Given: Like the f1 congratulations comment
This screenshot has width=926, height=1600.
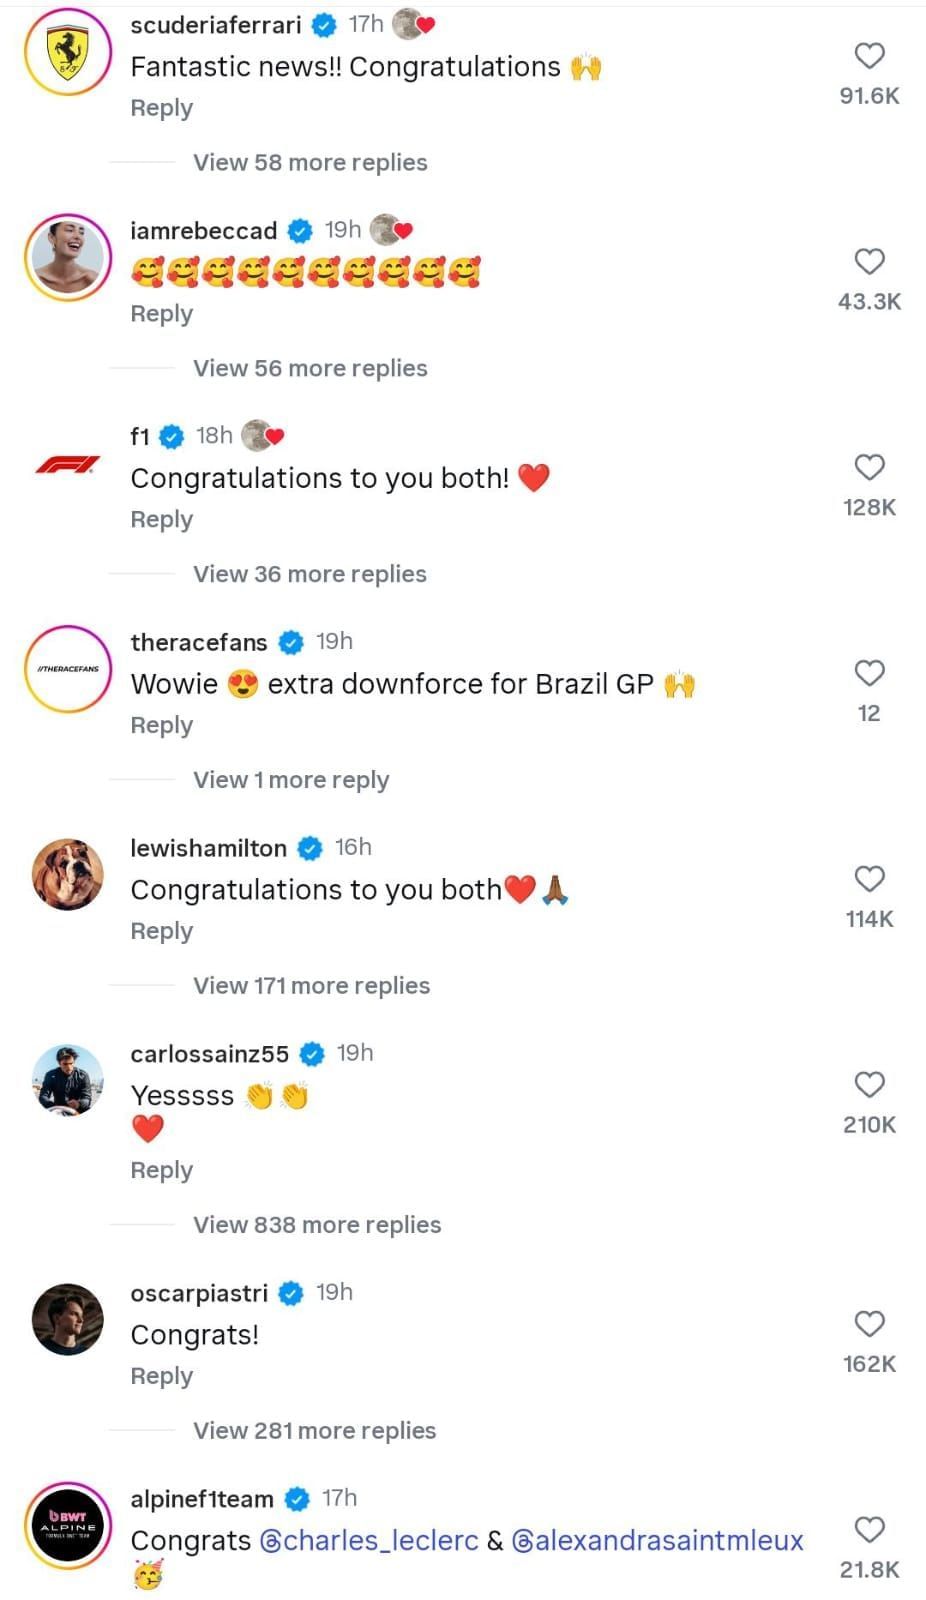Looking at the screenshot, I should click(x=869, y=467).
